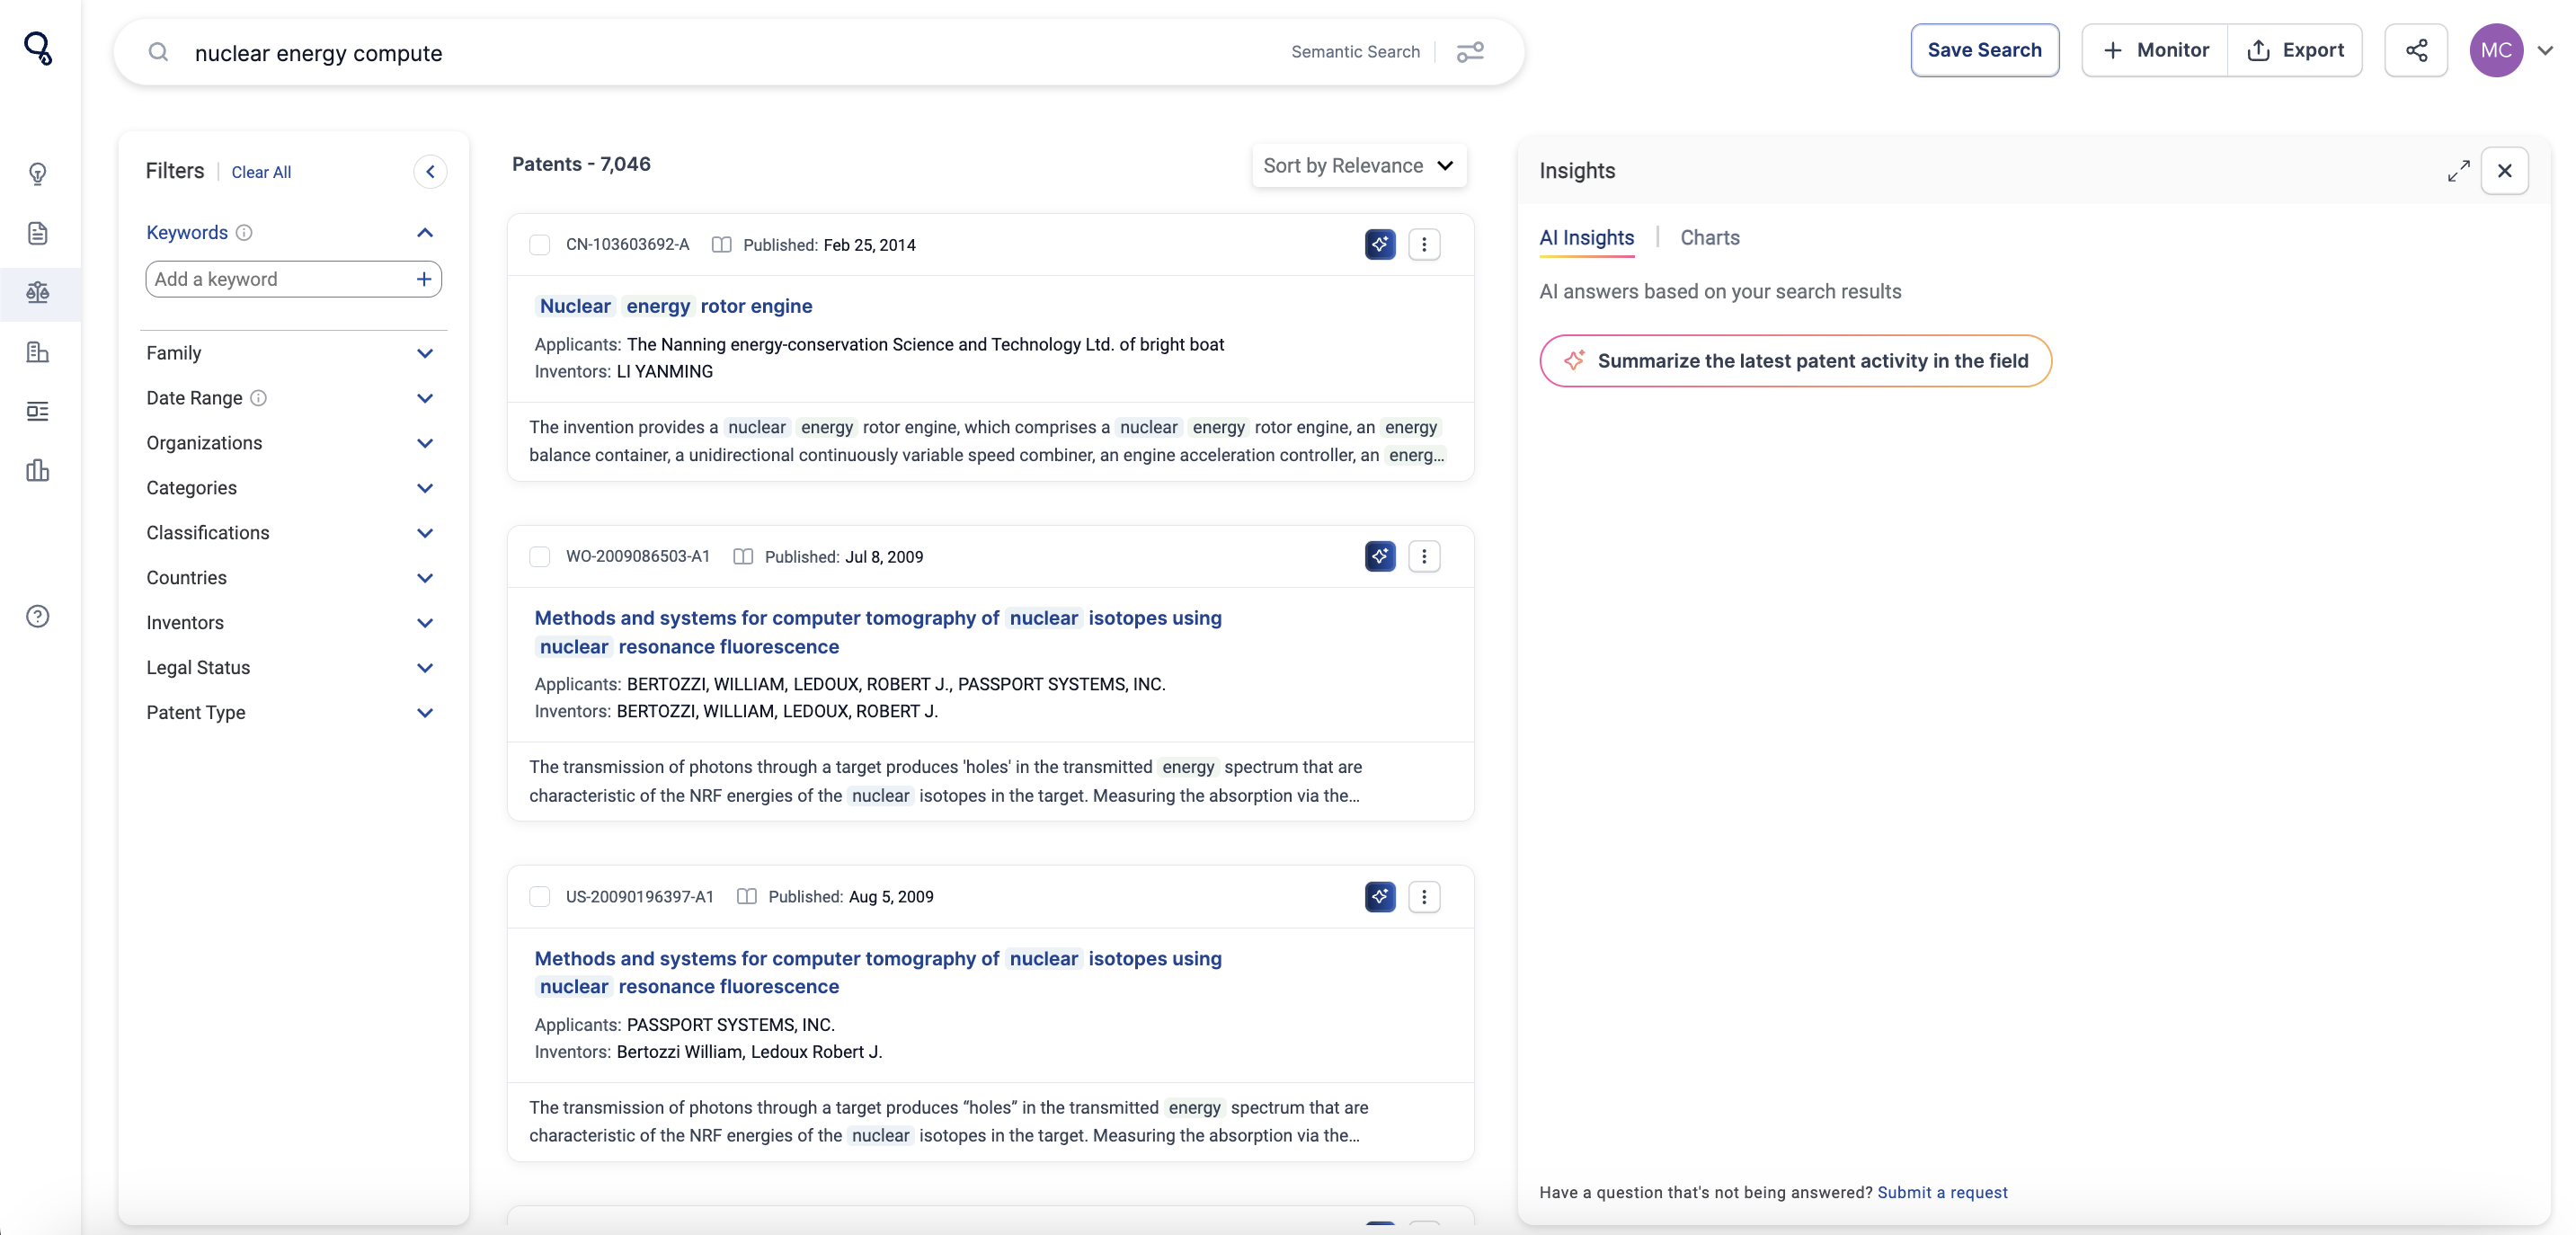Click the MC user avatar
2576x1235 pixels.
point(2496,50)
